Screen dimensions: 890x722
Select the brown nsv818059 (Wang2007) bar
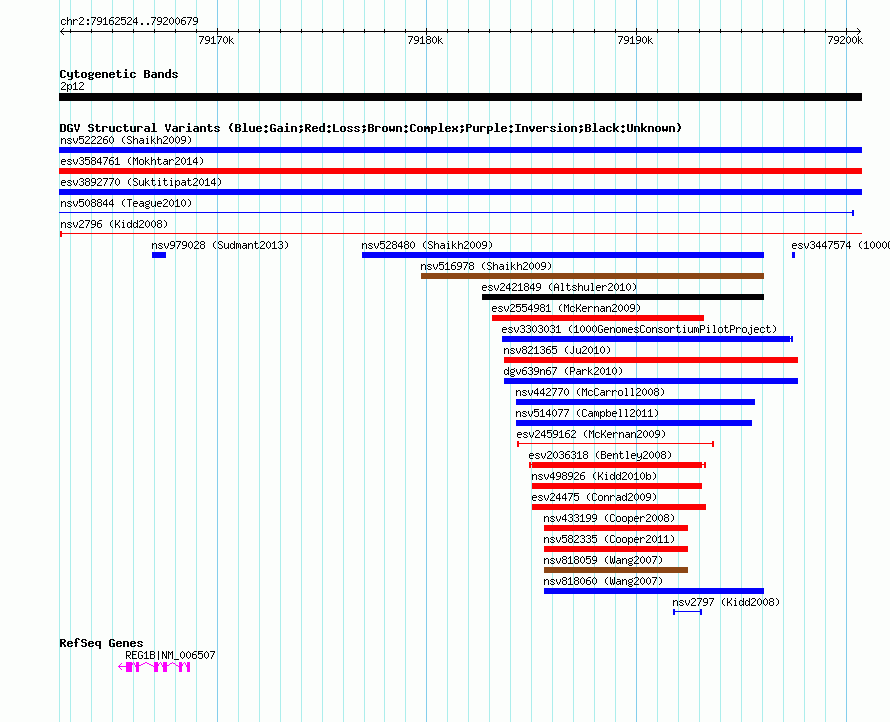coord(616,570)
